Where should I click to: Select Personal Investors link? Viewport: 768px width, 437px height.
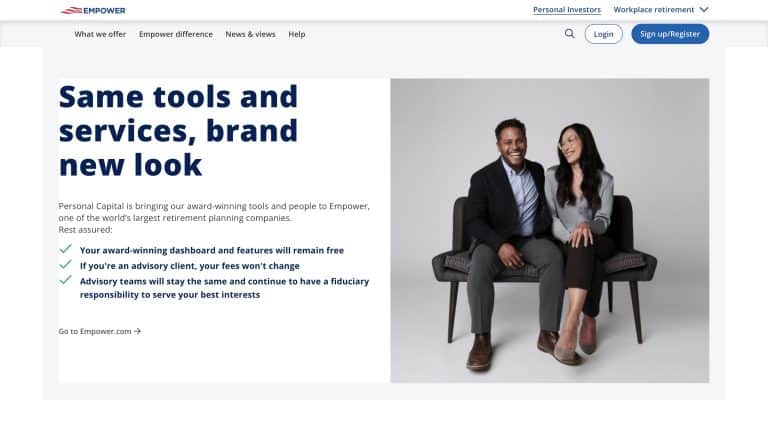[x=567, y=10]
